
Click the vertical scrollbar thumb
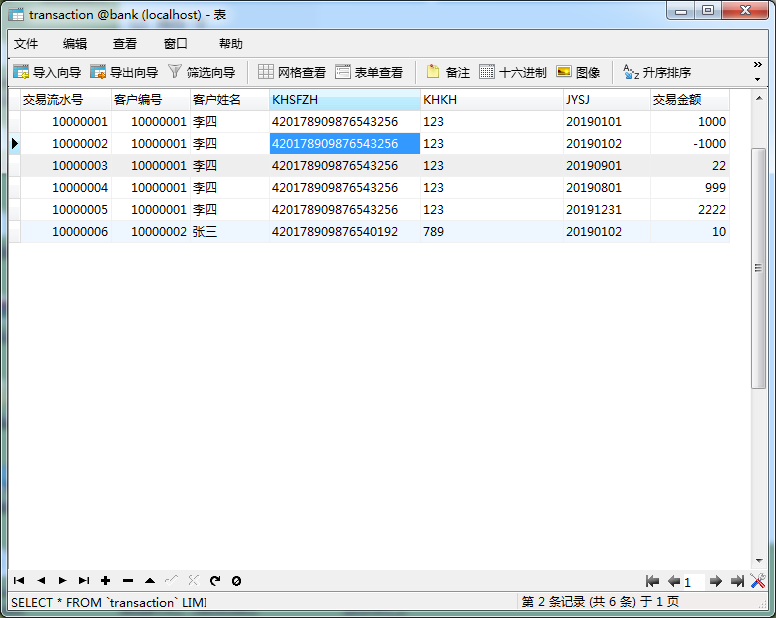(758, 268)
